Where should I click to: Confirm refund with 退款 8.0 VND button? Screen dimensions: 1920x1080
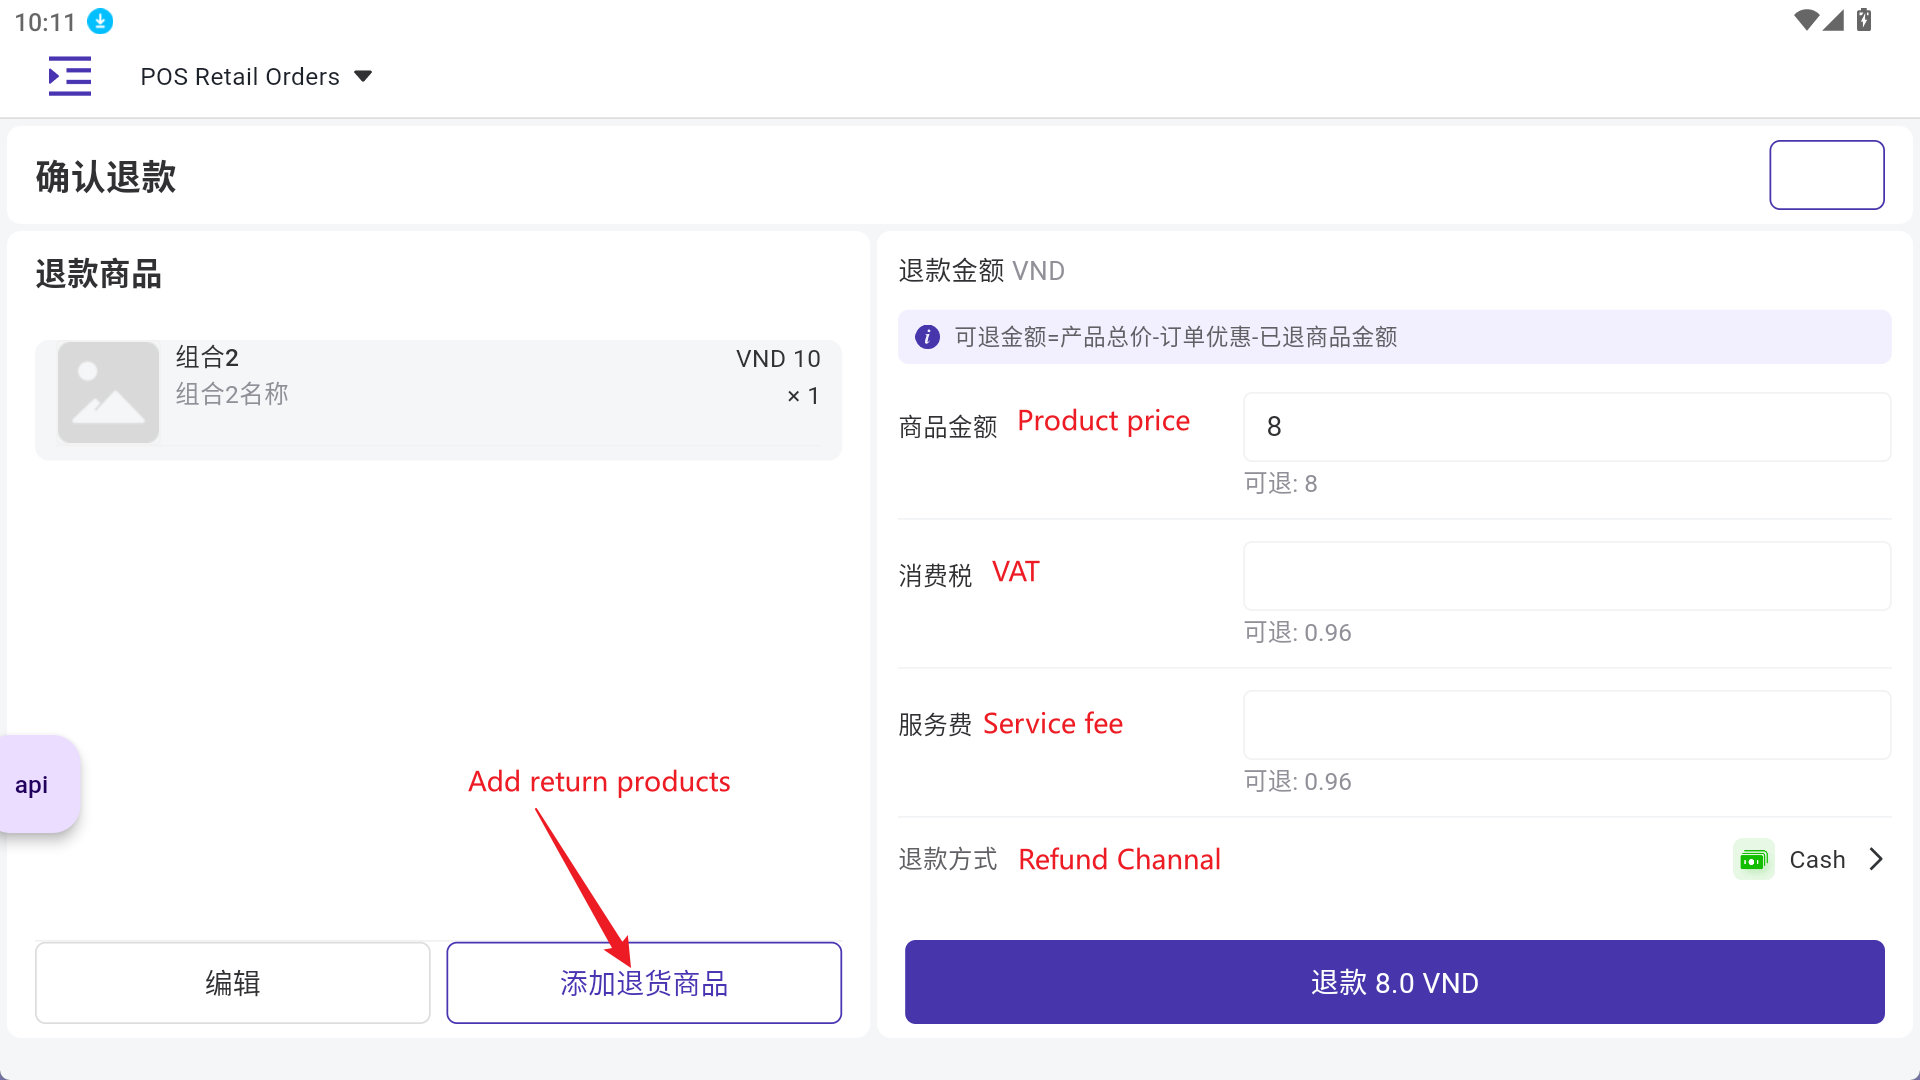point(1394,982)
